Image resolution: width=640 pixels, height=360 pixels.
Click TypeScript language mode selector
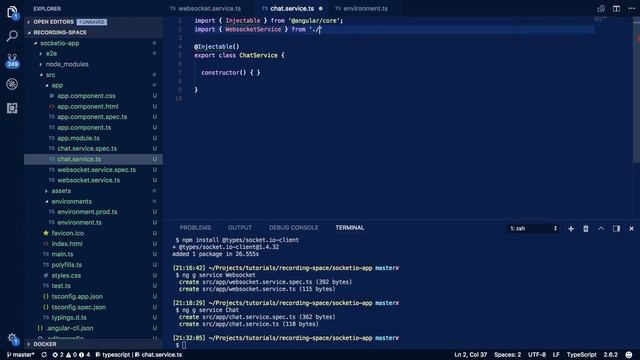581,355
